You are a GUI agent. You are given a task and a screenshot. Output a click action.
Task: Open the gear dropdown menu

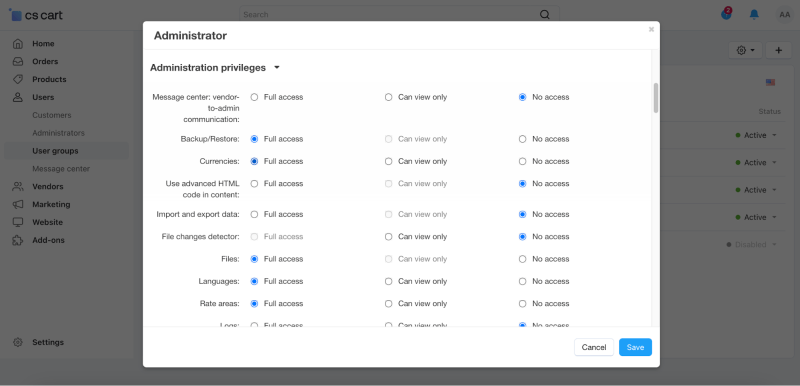click(745, 50)
